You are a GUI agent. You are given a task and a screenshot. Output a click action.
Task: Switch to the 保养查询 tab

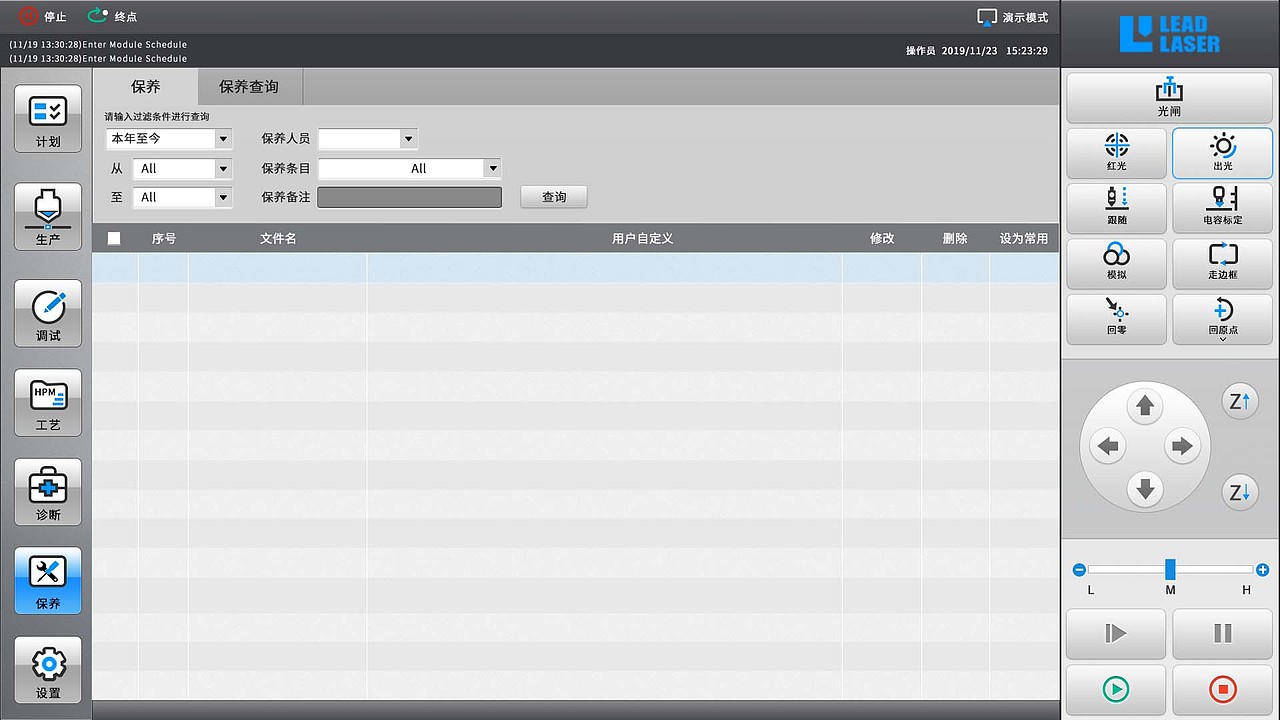point(249,87)
